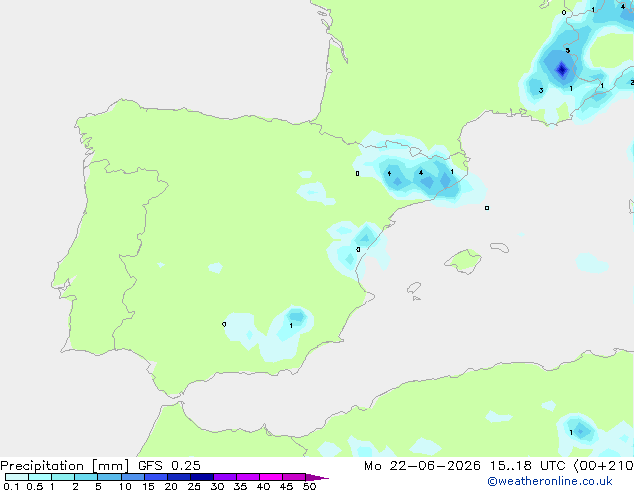The image size is (634, 490).
Task: Click the 5 to 10 mm legend swatch
Action: point(109,477)
